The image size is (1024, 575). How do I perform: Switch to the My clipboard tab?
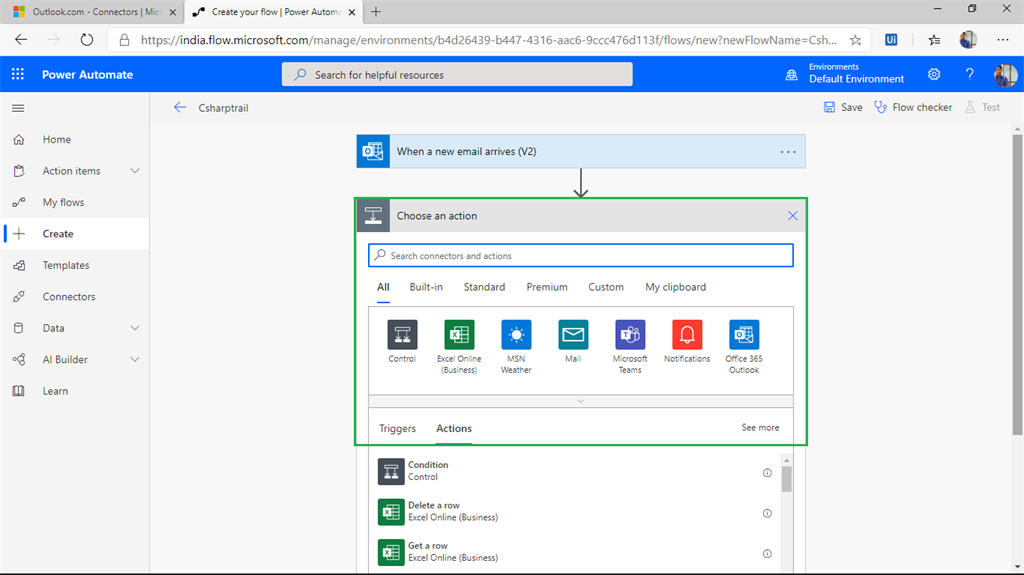[x=675, y=287]
